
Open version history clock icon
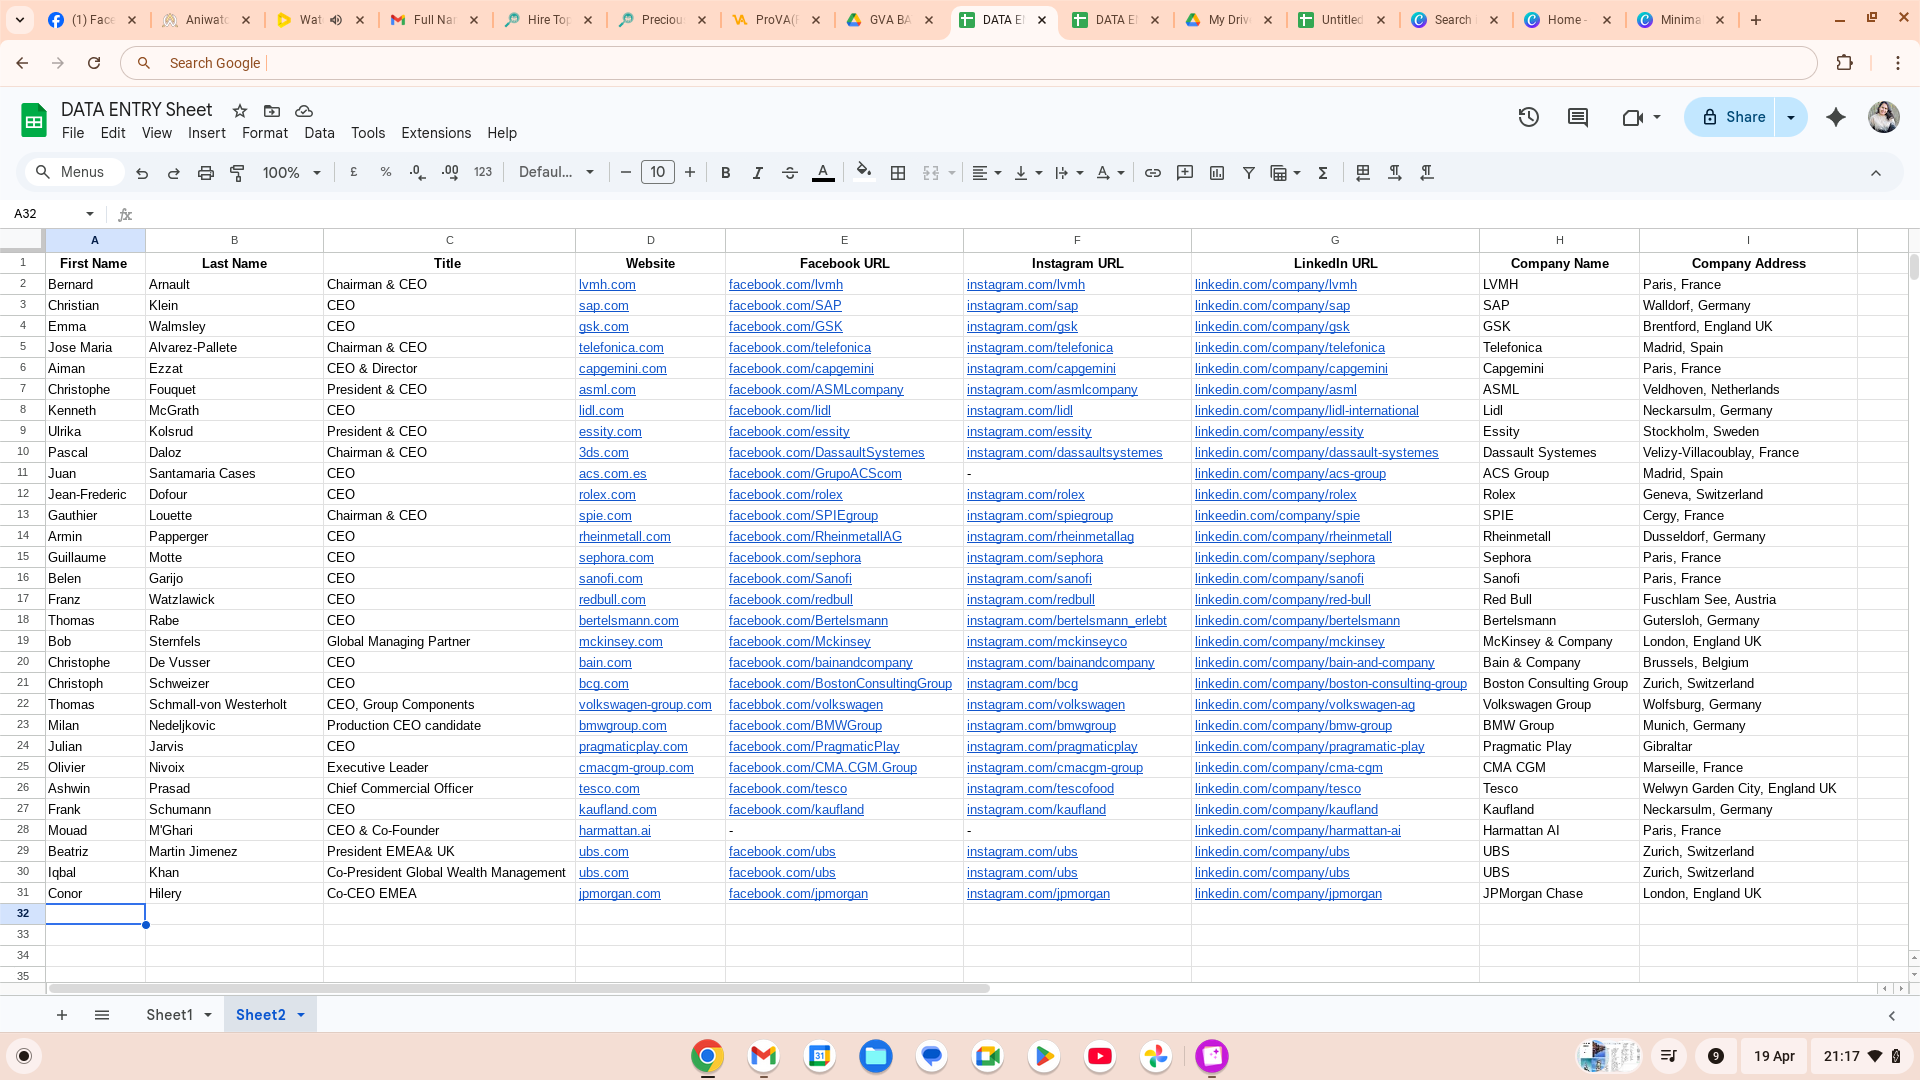click(1528, 117)
